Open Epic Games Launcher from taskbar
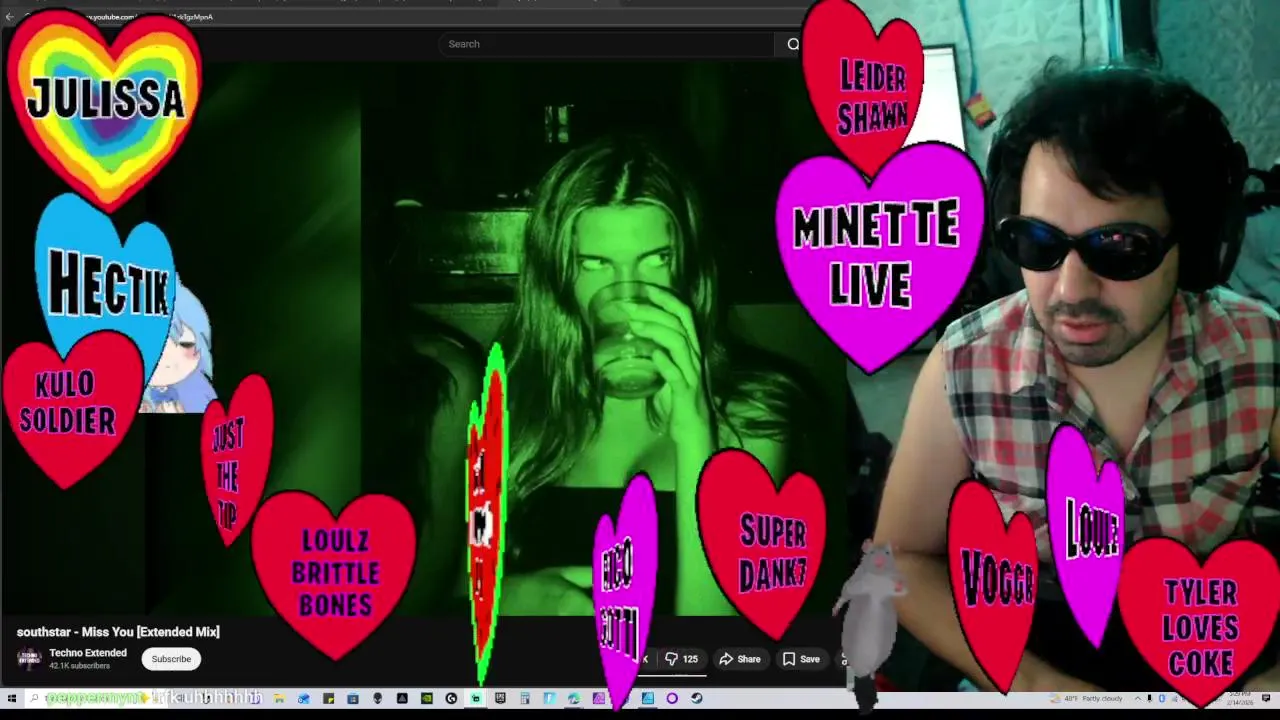 click(500, 698)
